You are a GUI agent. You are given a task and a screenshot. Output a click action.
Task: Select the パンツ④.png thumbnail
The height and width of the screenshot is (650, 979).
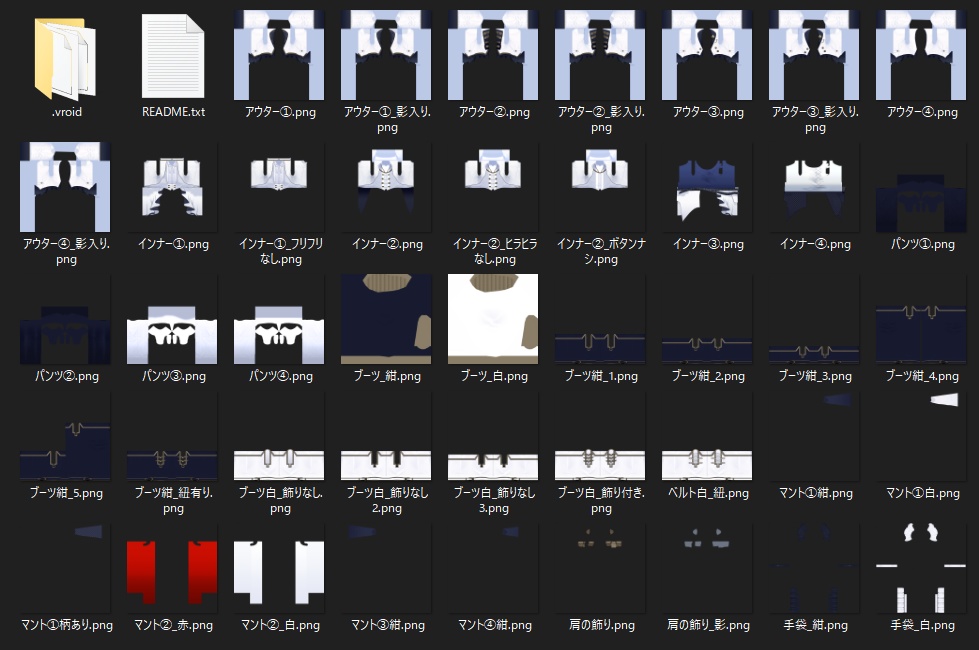pyautogui.click(x=279, y=319)
